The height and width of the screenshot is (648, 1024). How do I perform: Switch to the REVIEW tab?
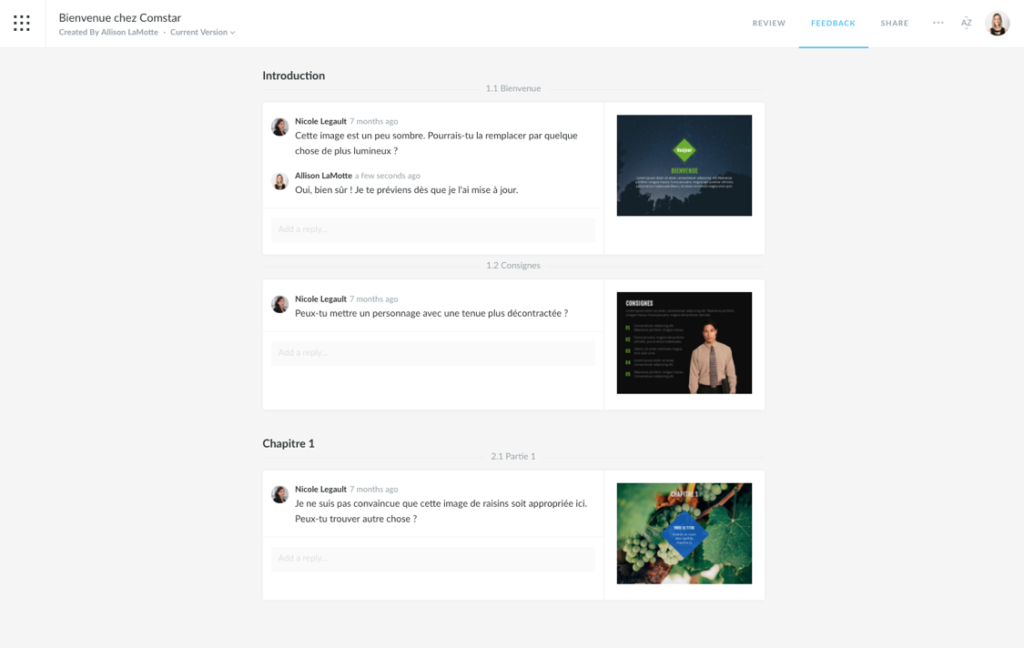click(x=769, y=22)
